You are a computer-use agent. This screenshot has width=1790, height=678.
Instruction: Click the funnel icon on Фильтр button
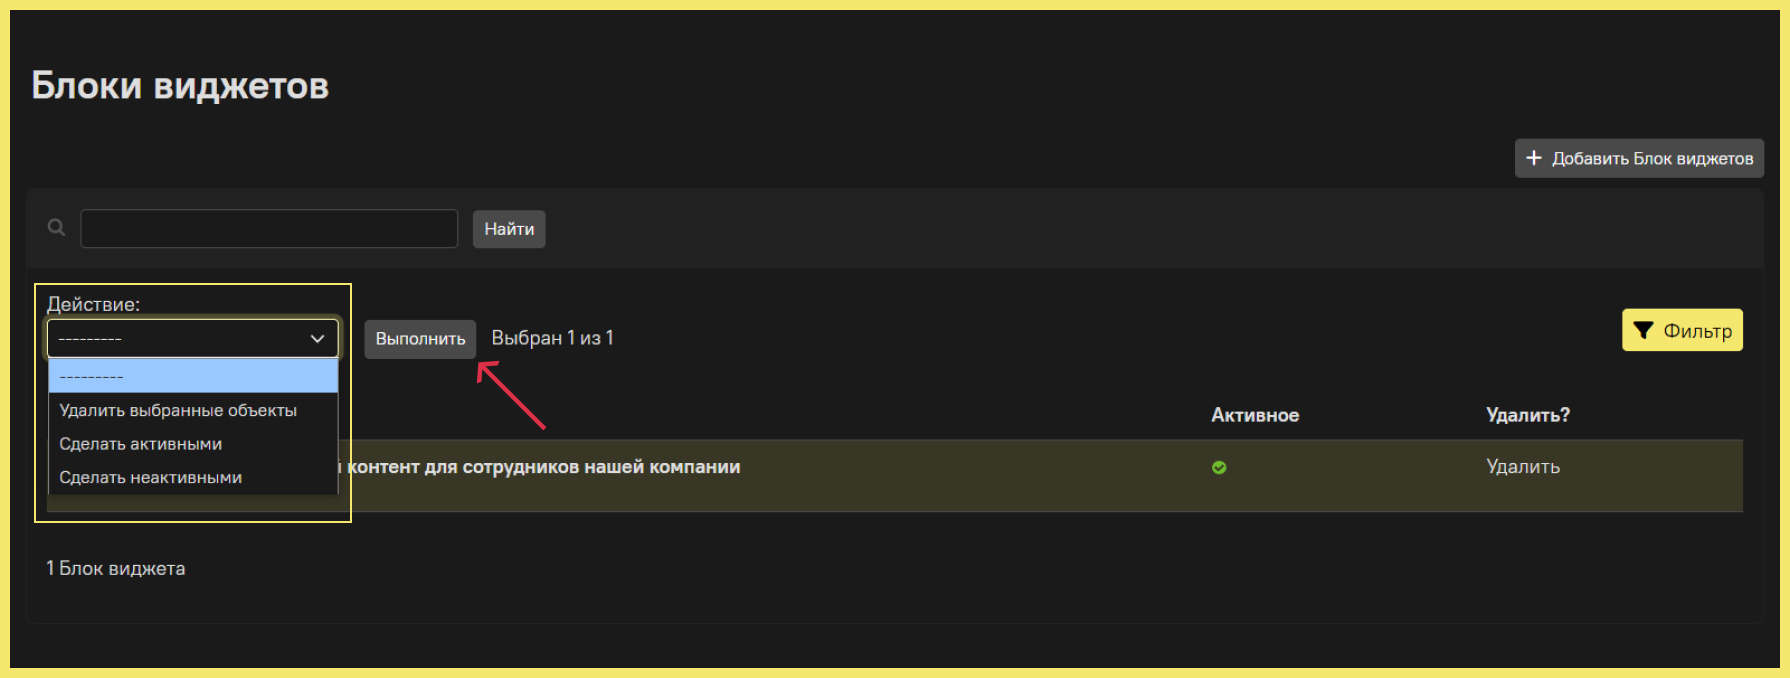[x=1643, y=331]
